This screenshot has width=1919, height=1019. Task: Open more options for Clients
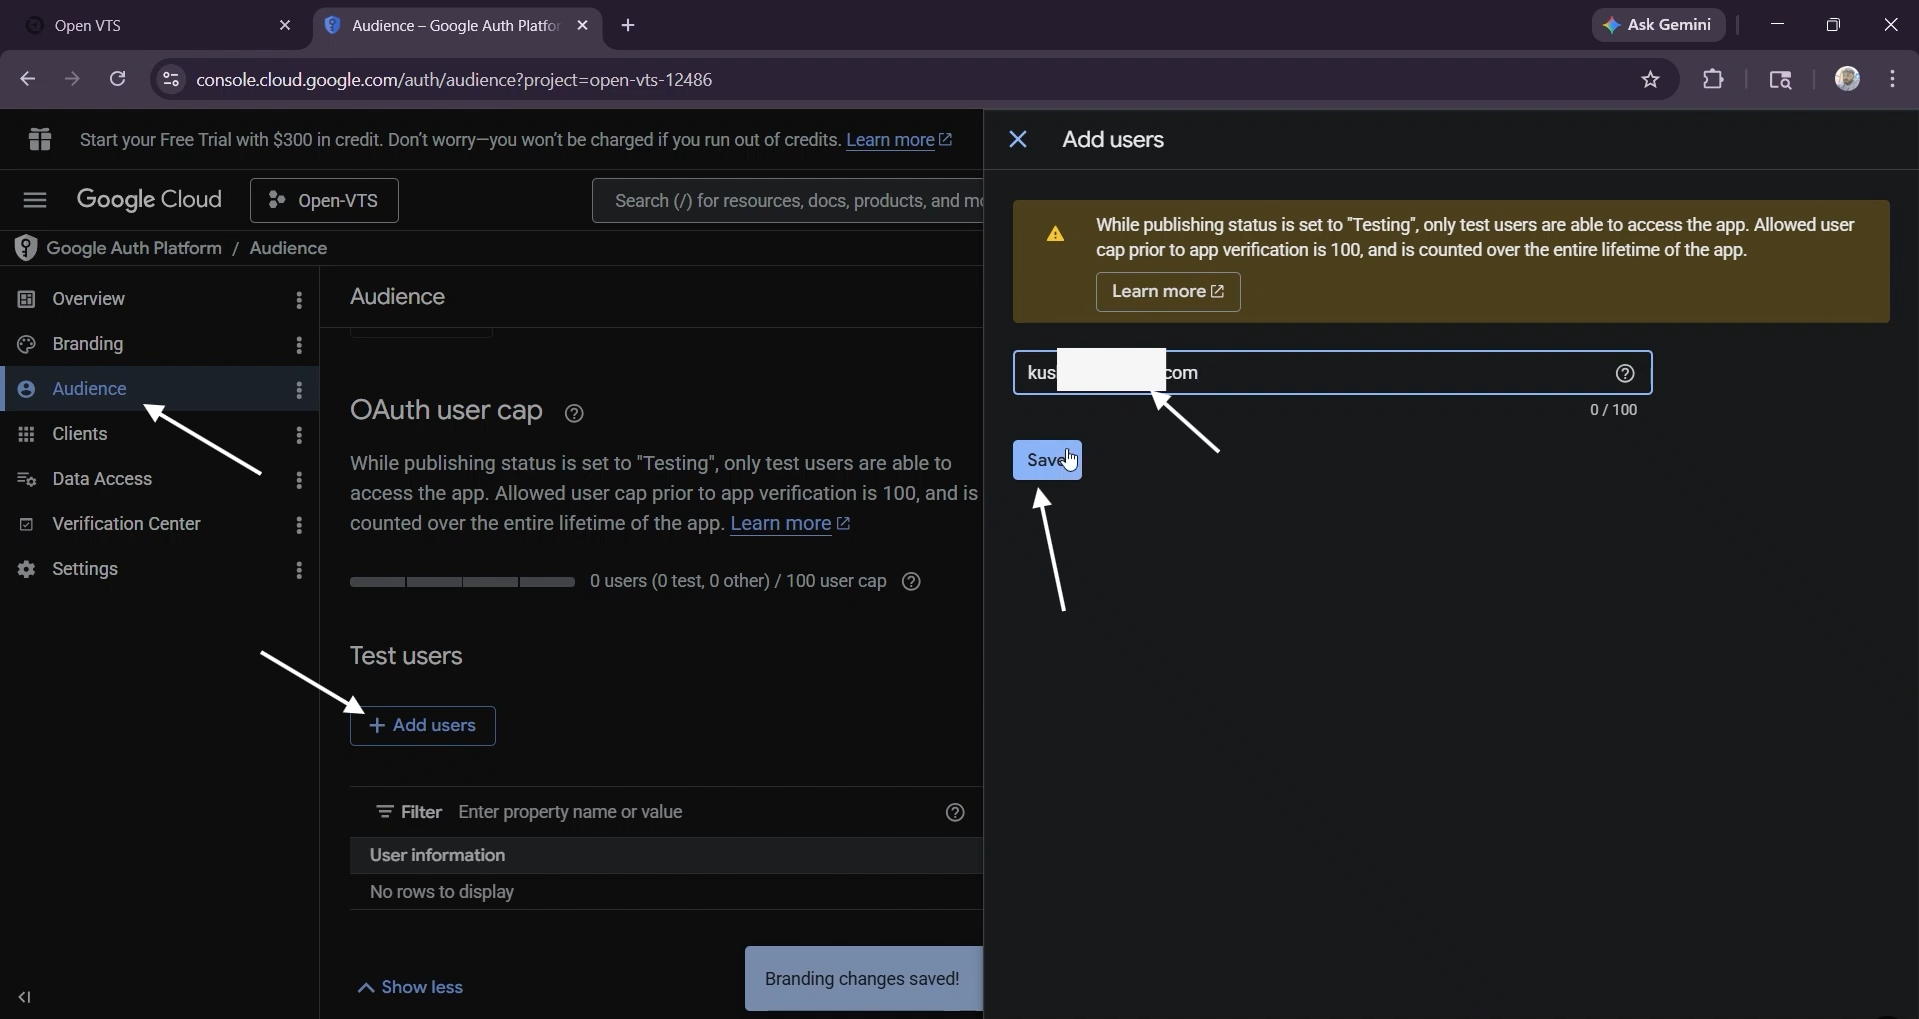click(299, 435)
